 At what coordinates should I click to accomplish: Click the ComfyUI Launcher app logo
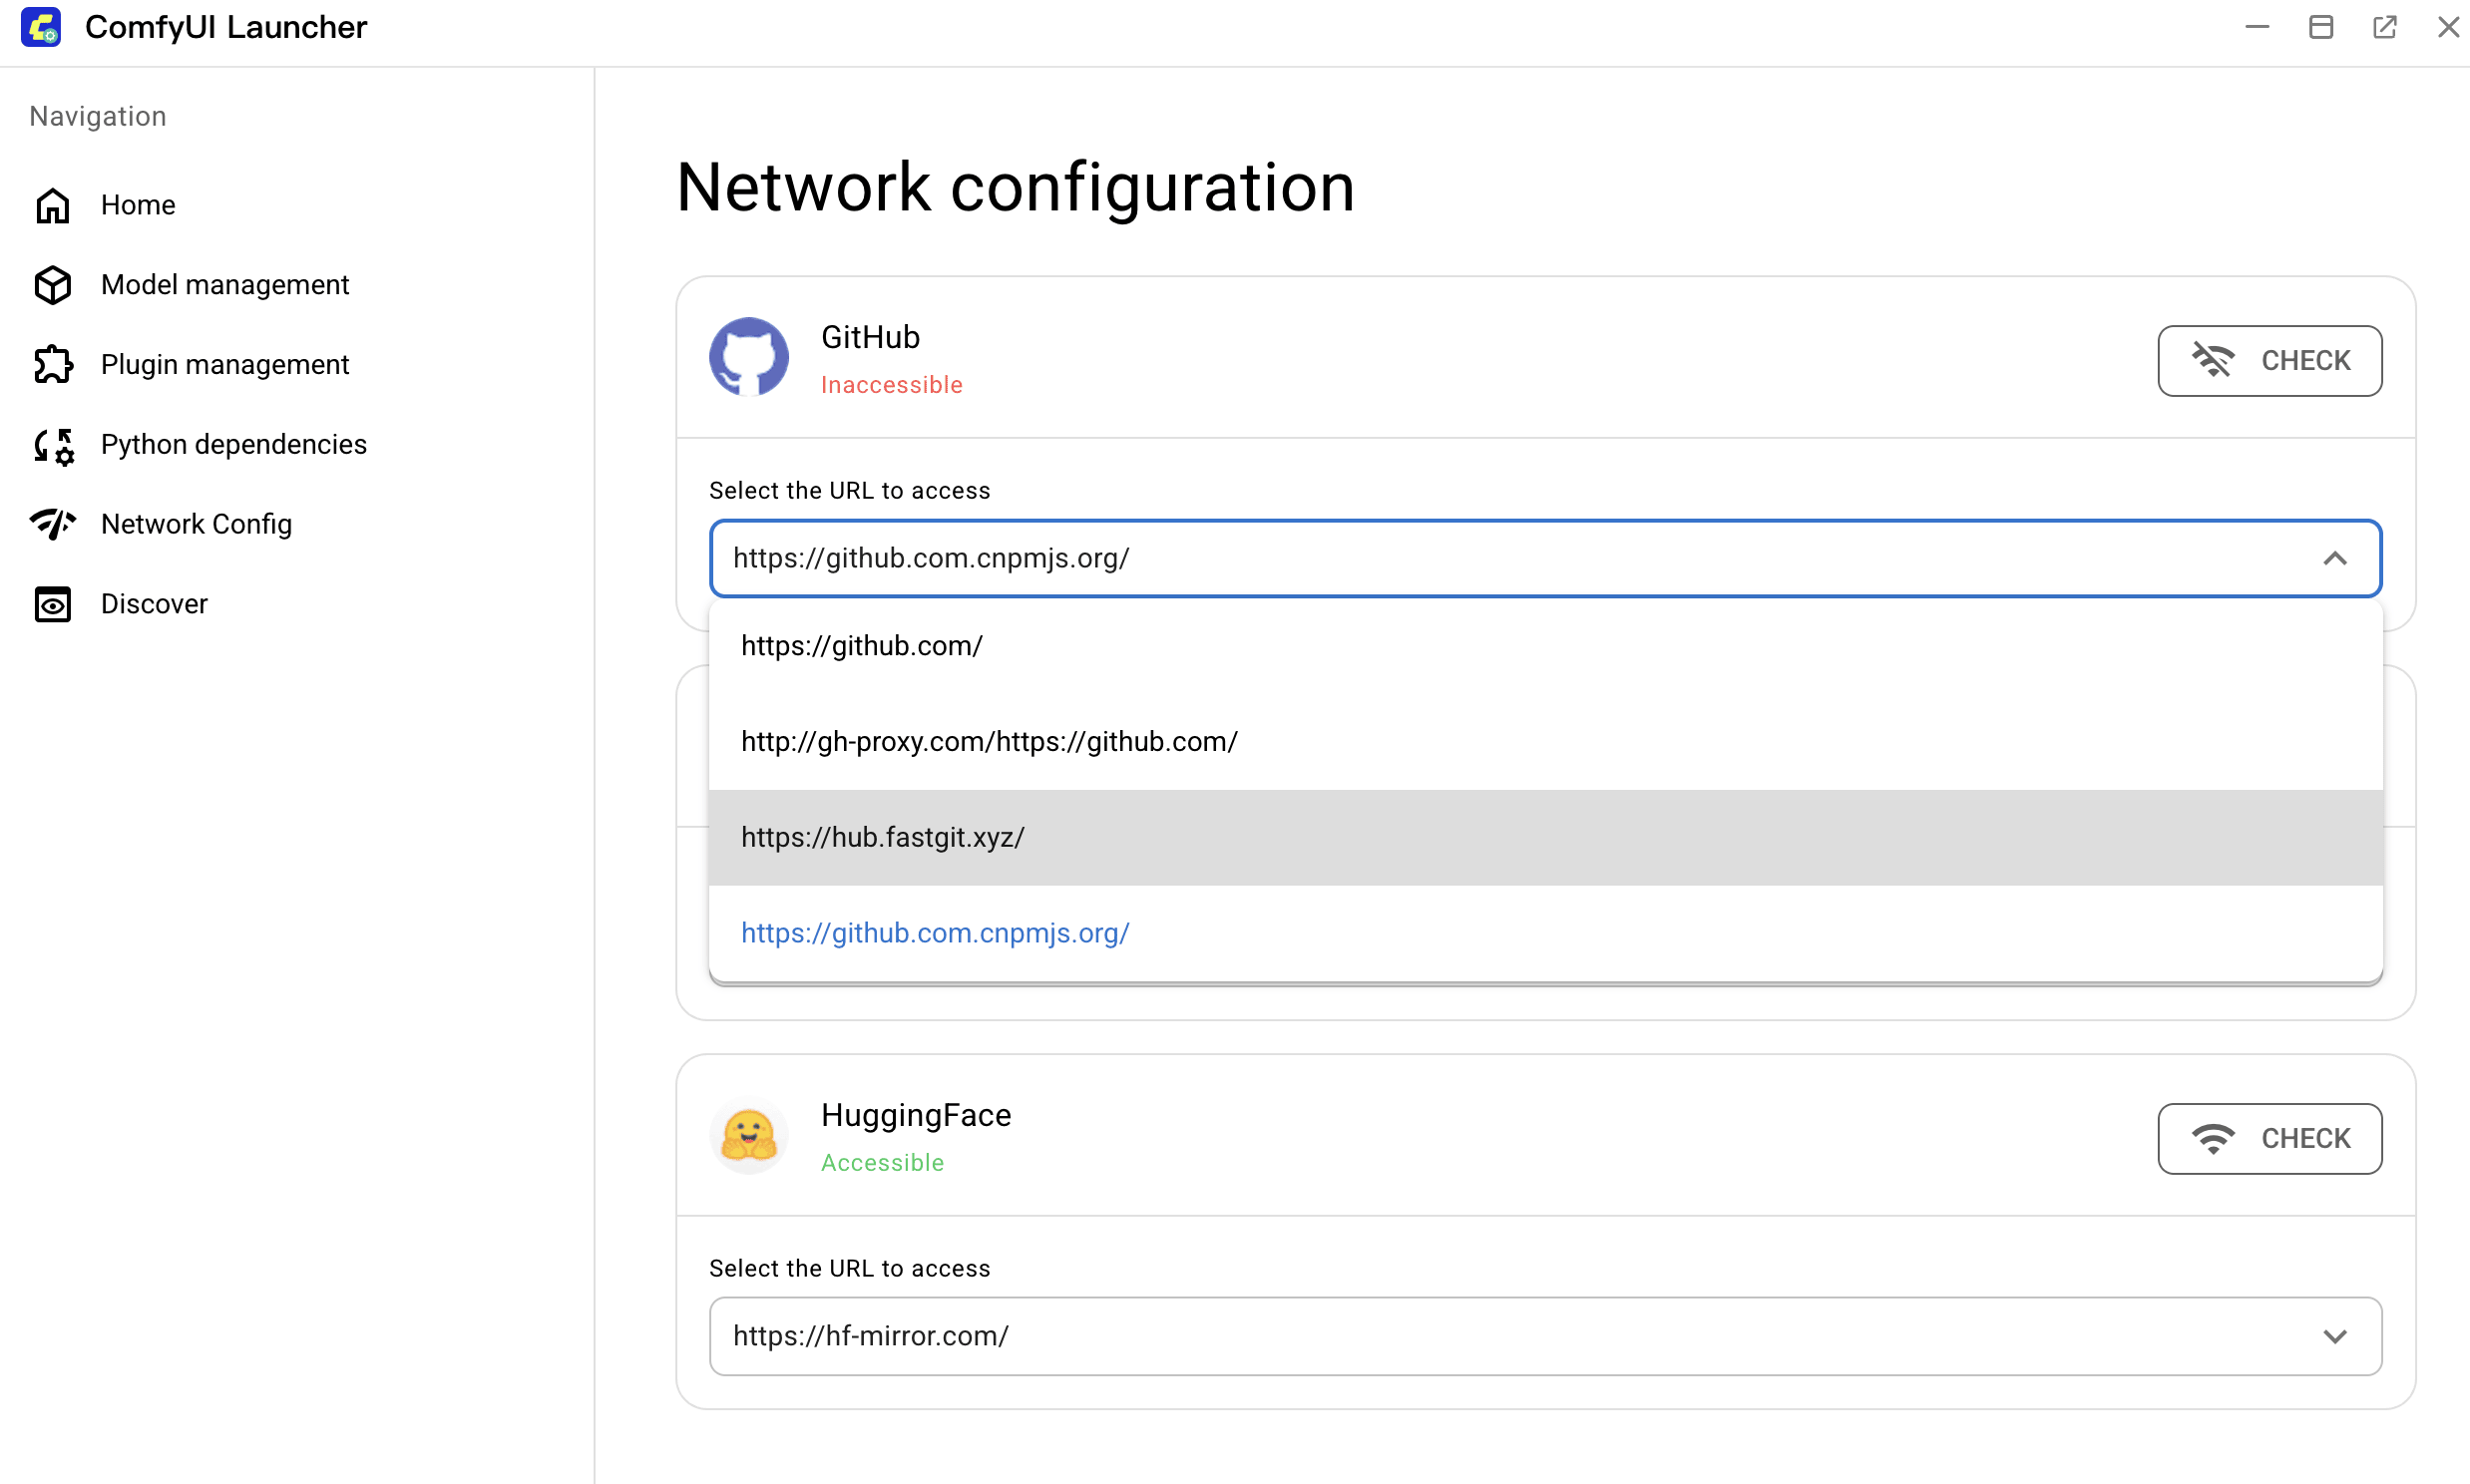pos(41,27)
